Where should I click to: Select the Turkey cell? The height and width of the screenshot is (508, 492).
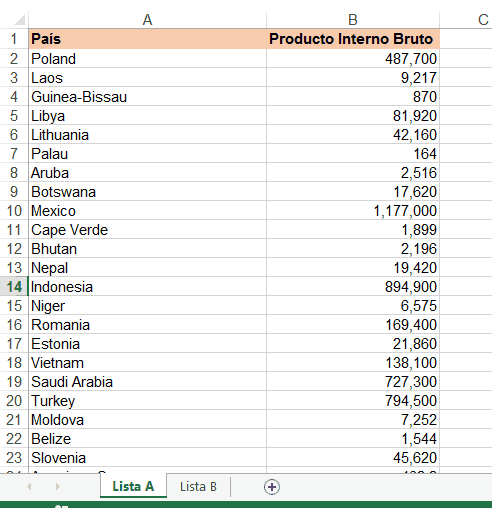click(147, 401)
